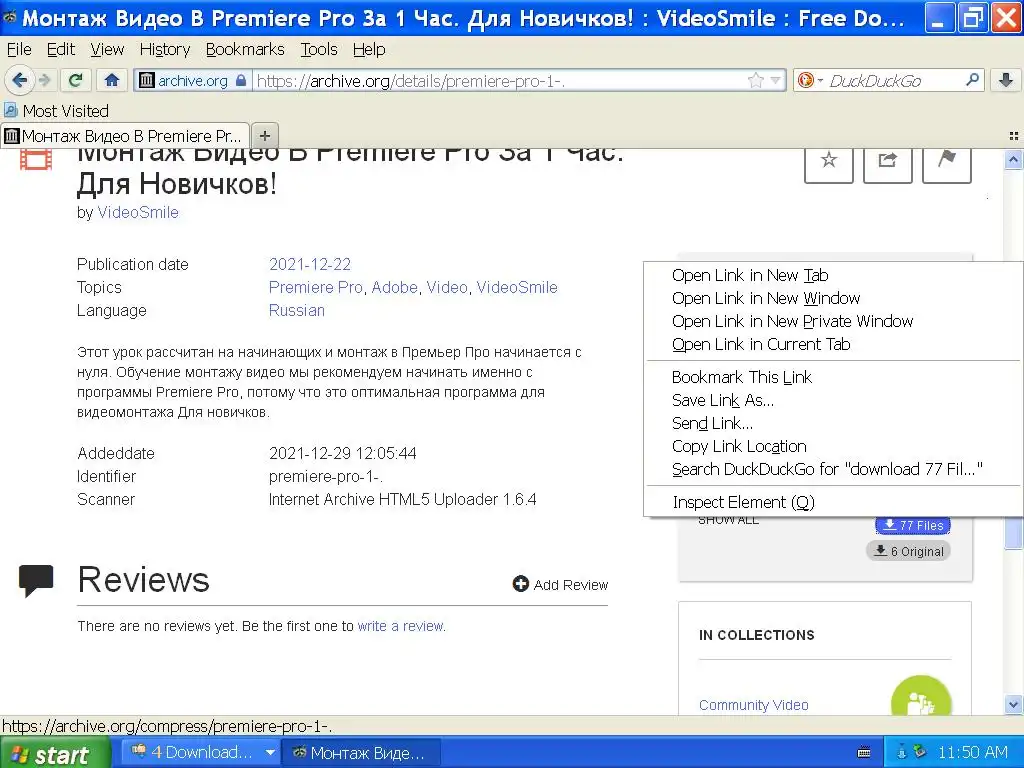Image resolution: width=1024 pixels, height=768 pixels.
Task: Select the Монтаж Видео browser tab
Action: pyautogui.click(x=125, y=136)
